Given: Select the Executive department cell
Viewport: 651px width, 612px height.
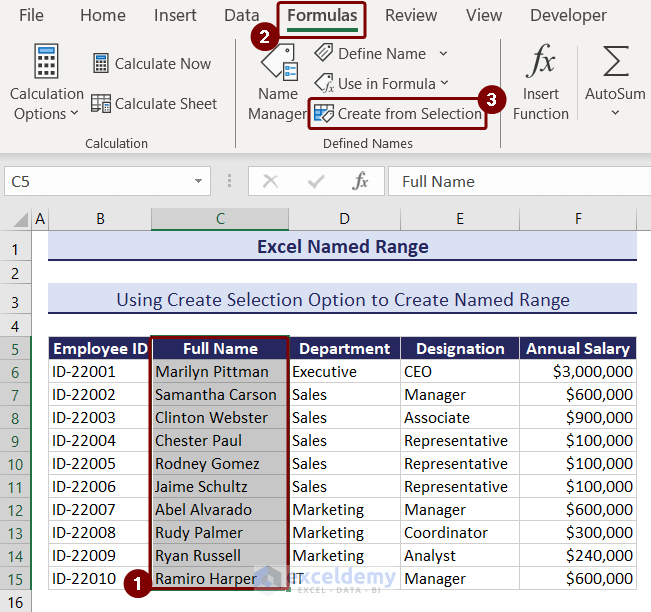Looking at the screenshot, I should click(345, 371).
